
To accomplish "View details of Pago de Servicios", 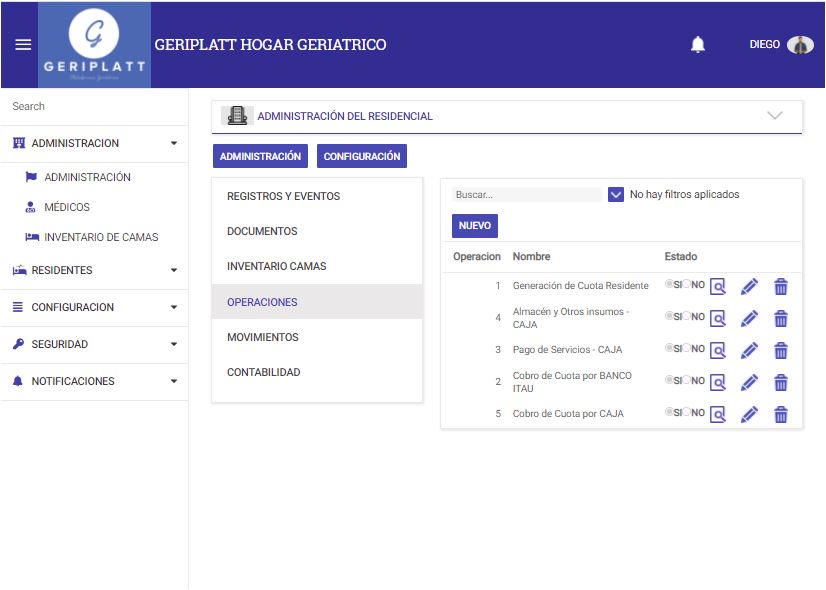I will point(717,350).
